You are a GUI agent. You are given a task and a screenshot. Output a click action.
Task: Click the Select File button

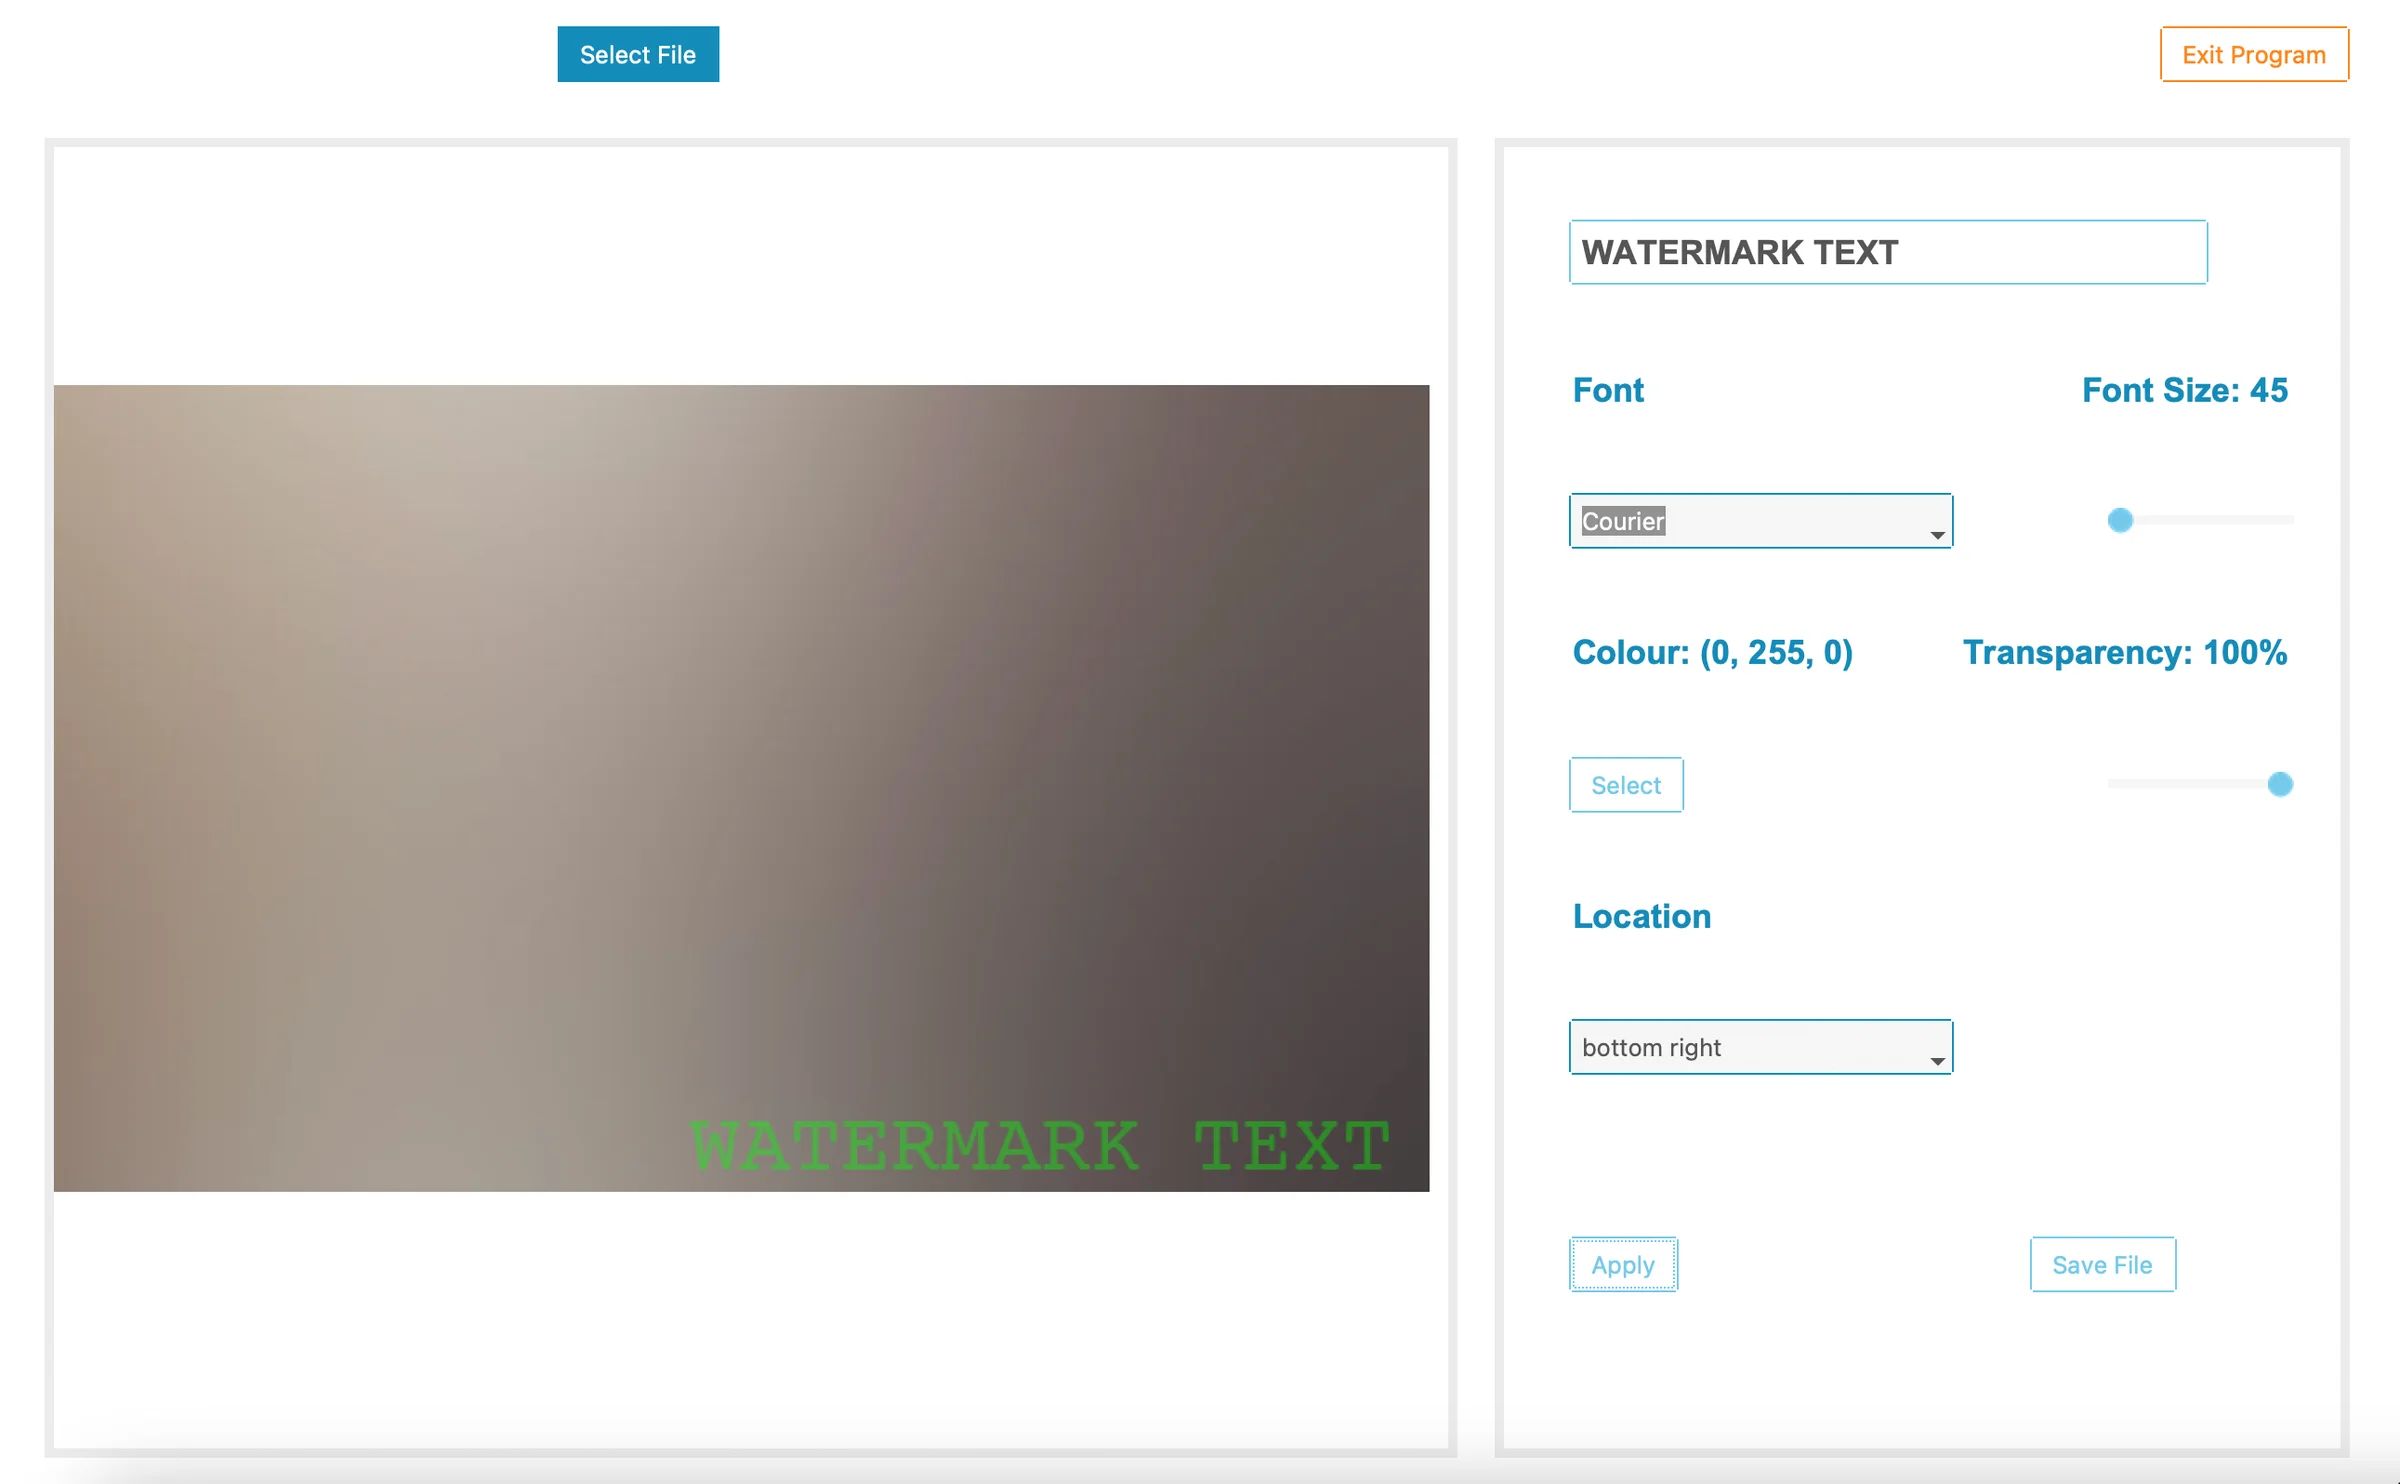pyautogui.click(x=637, y=54)
